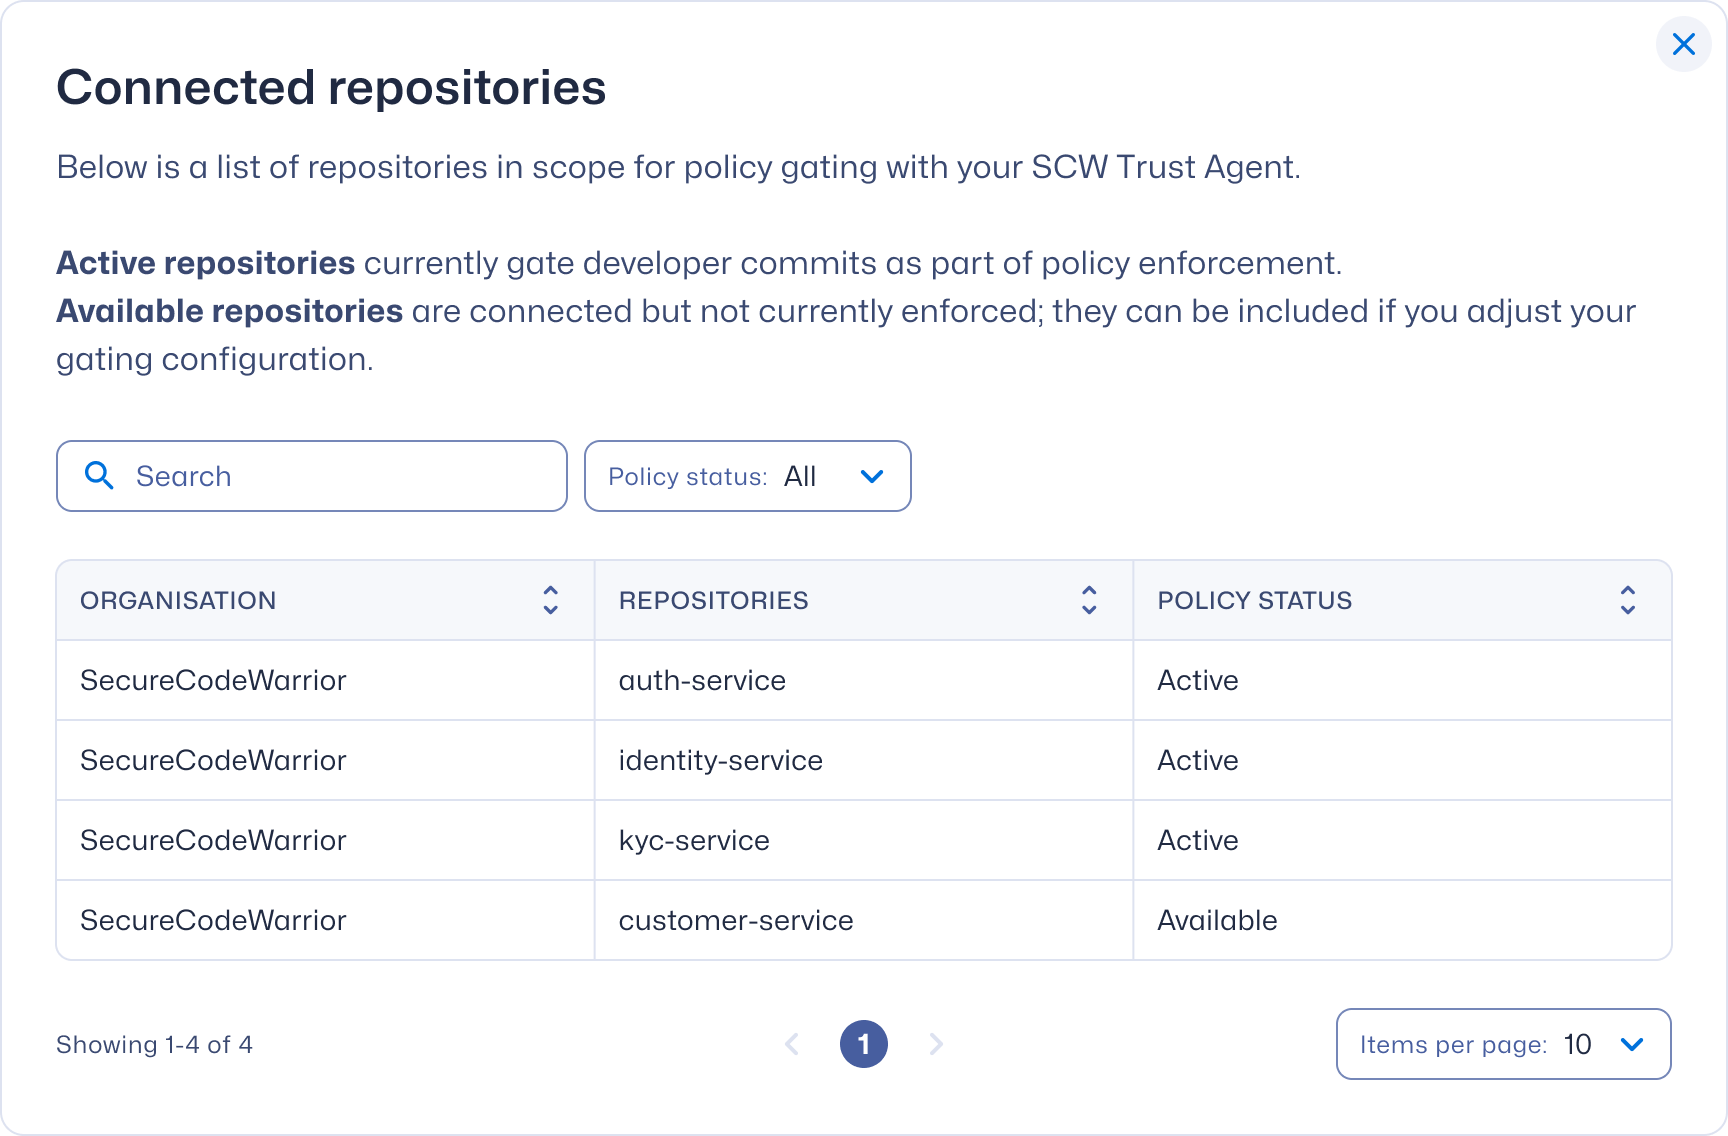This screenshot has height=1136, width=1728.
Task: Select page 1 in the pagination
Action: tap(864, 1043)
